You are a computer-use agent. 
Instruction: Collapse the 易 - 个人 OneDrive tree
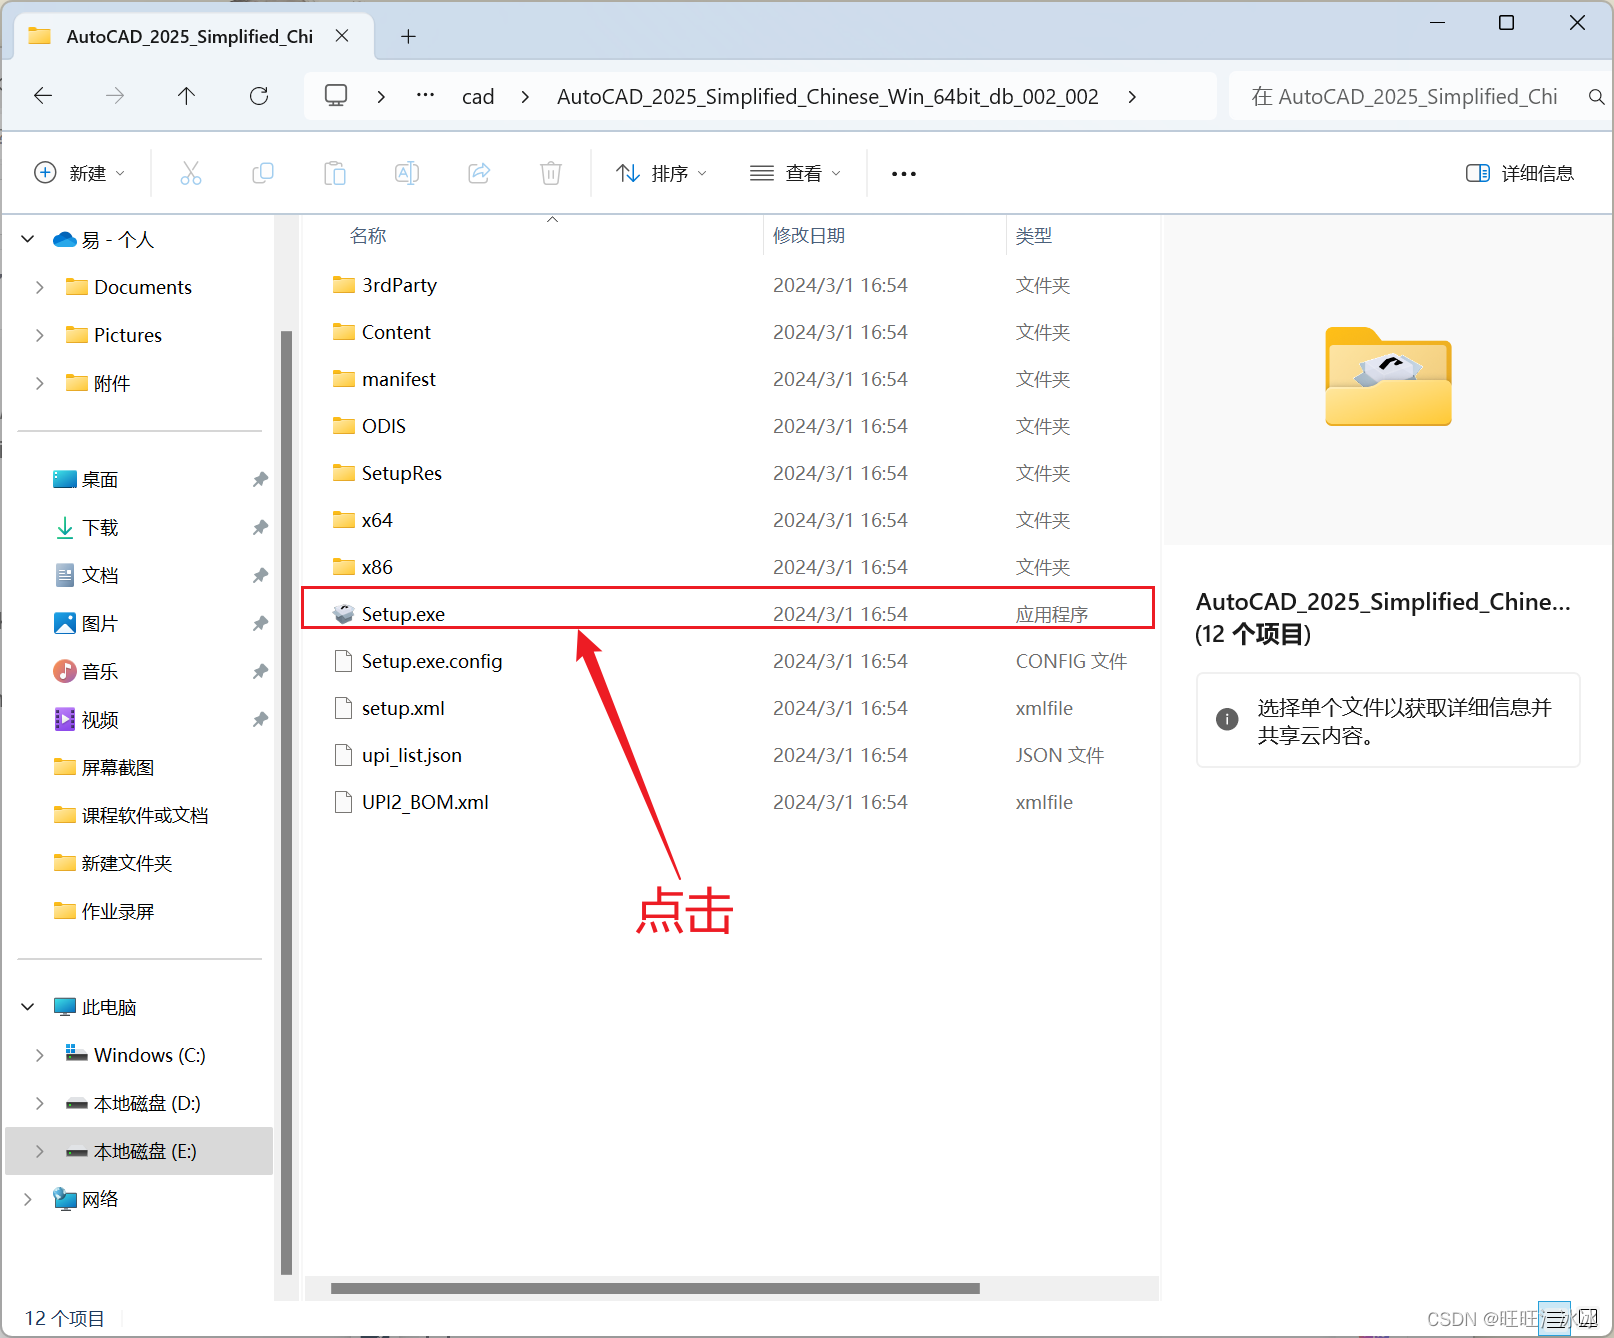28,240
